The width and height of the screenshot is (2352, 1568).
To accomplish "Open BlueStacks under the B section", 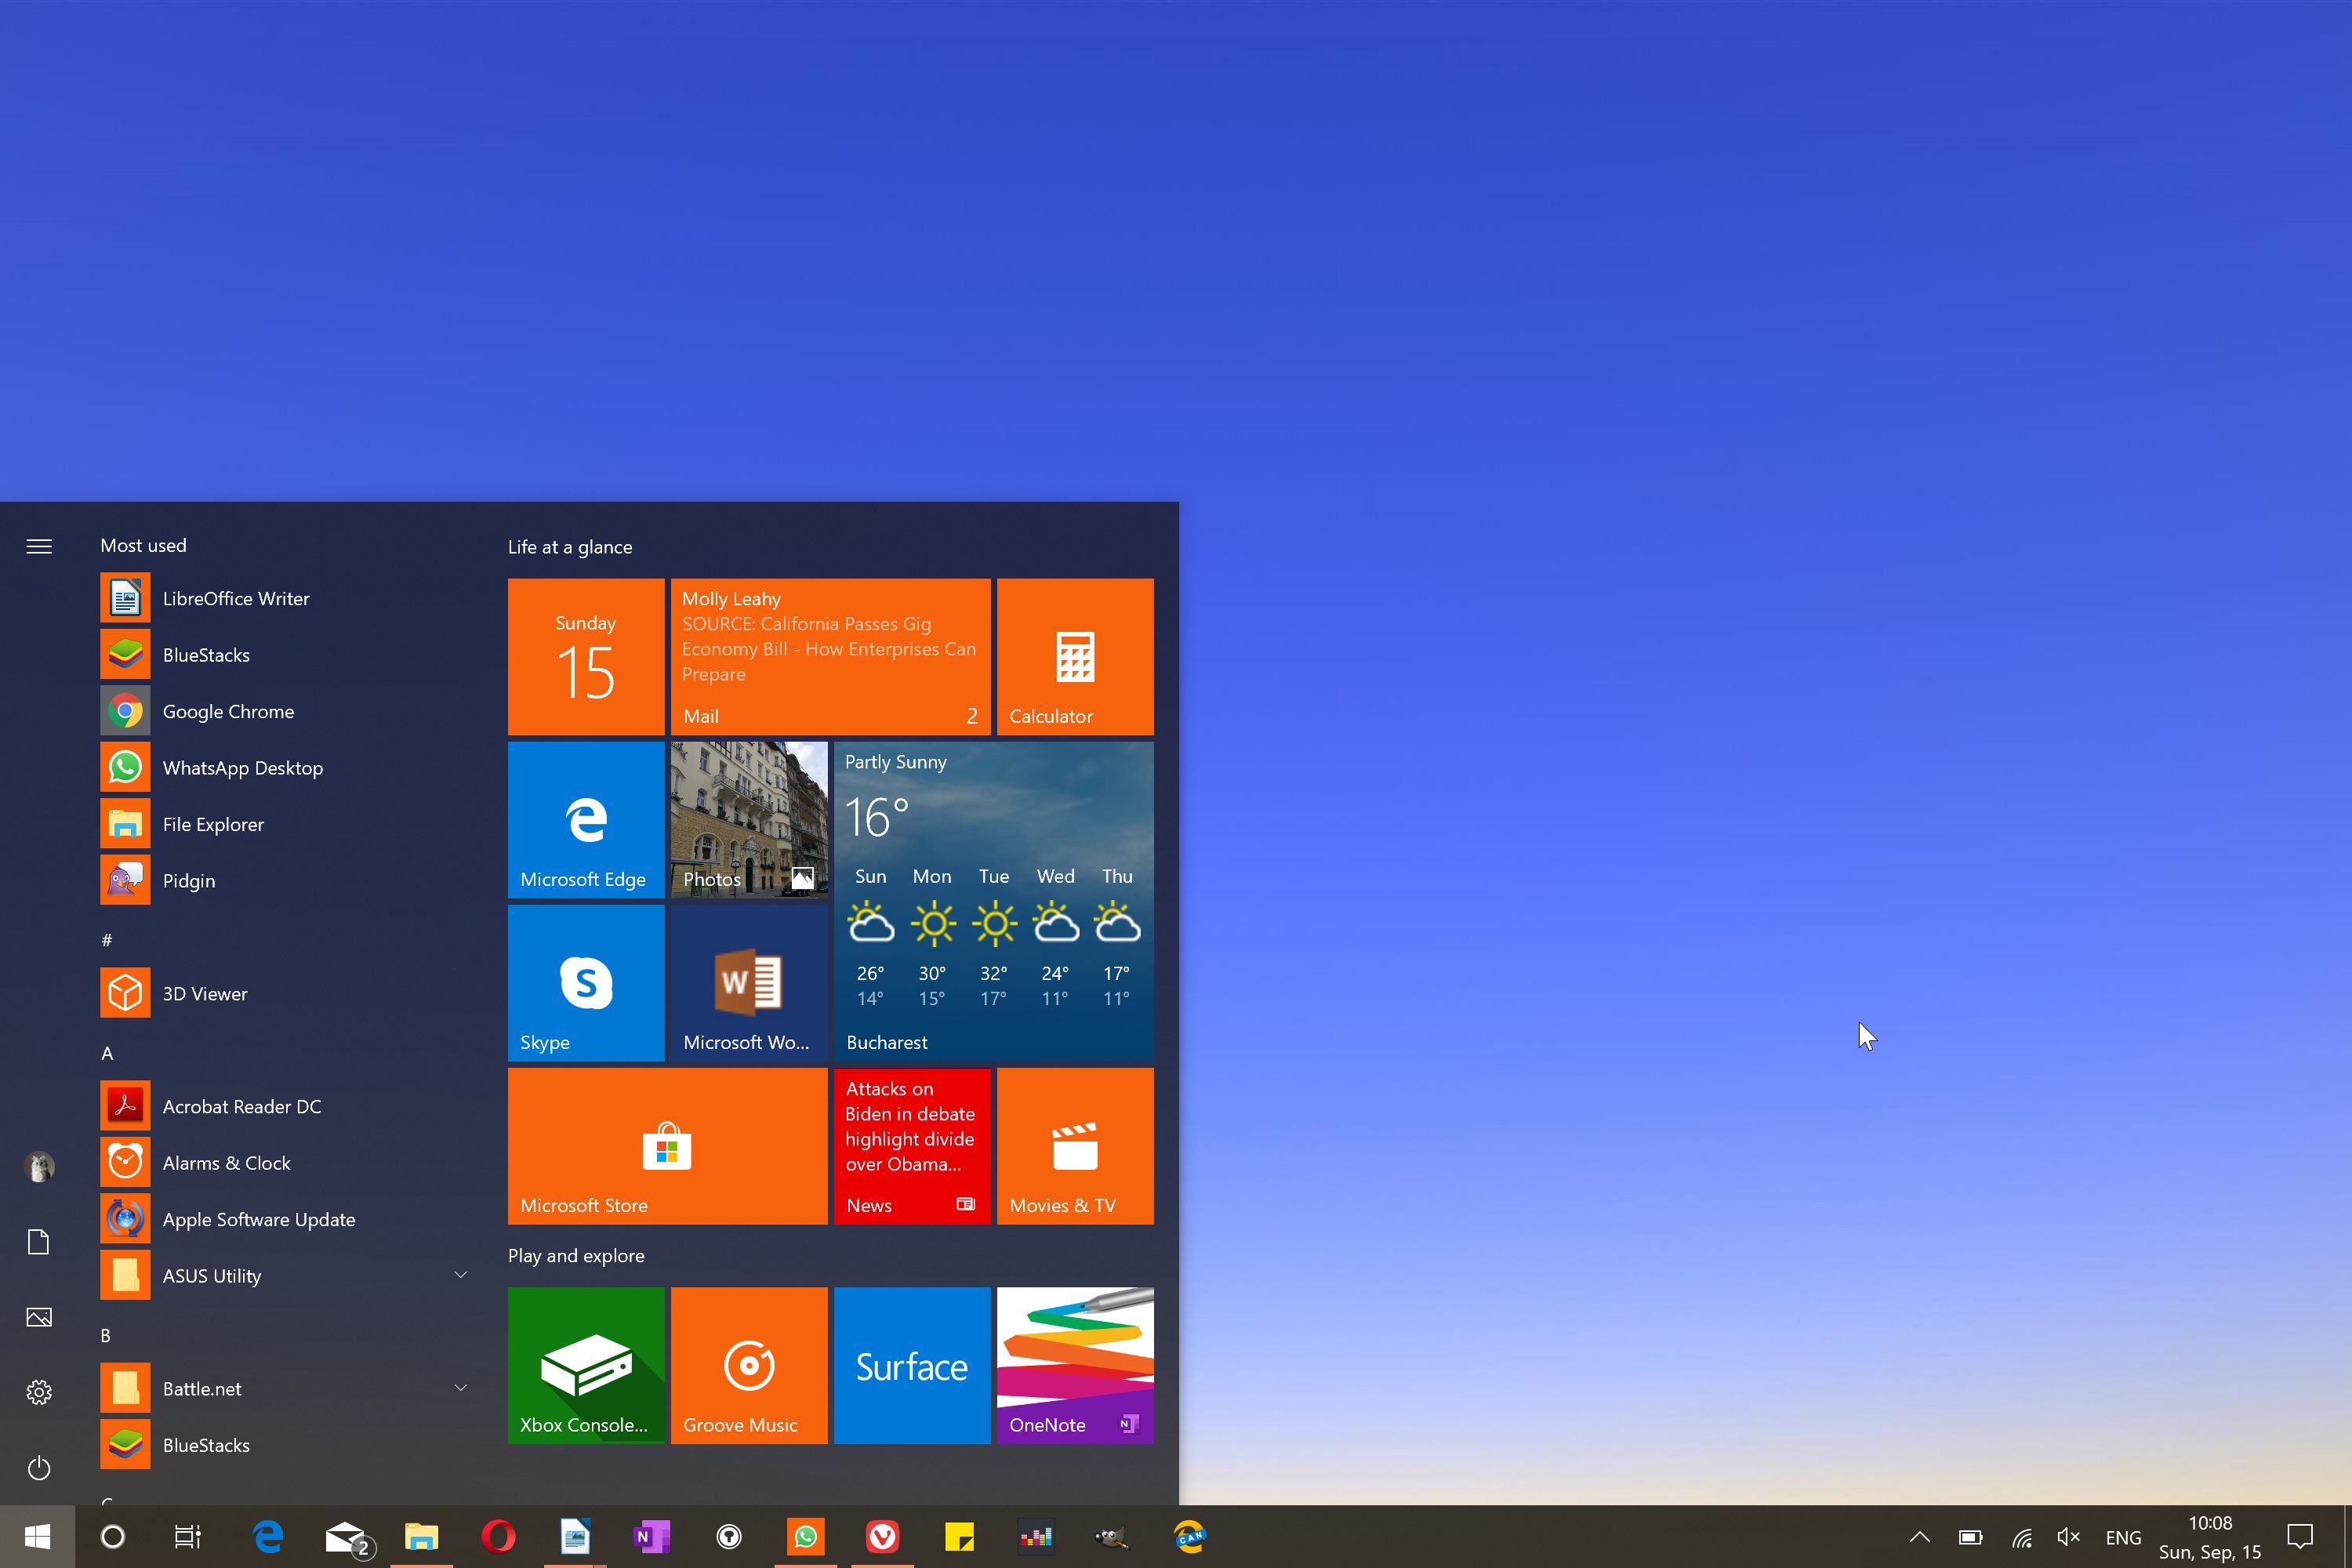I will point(286,1445).
